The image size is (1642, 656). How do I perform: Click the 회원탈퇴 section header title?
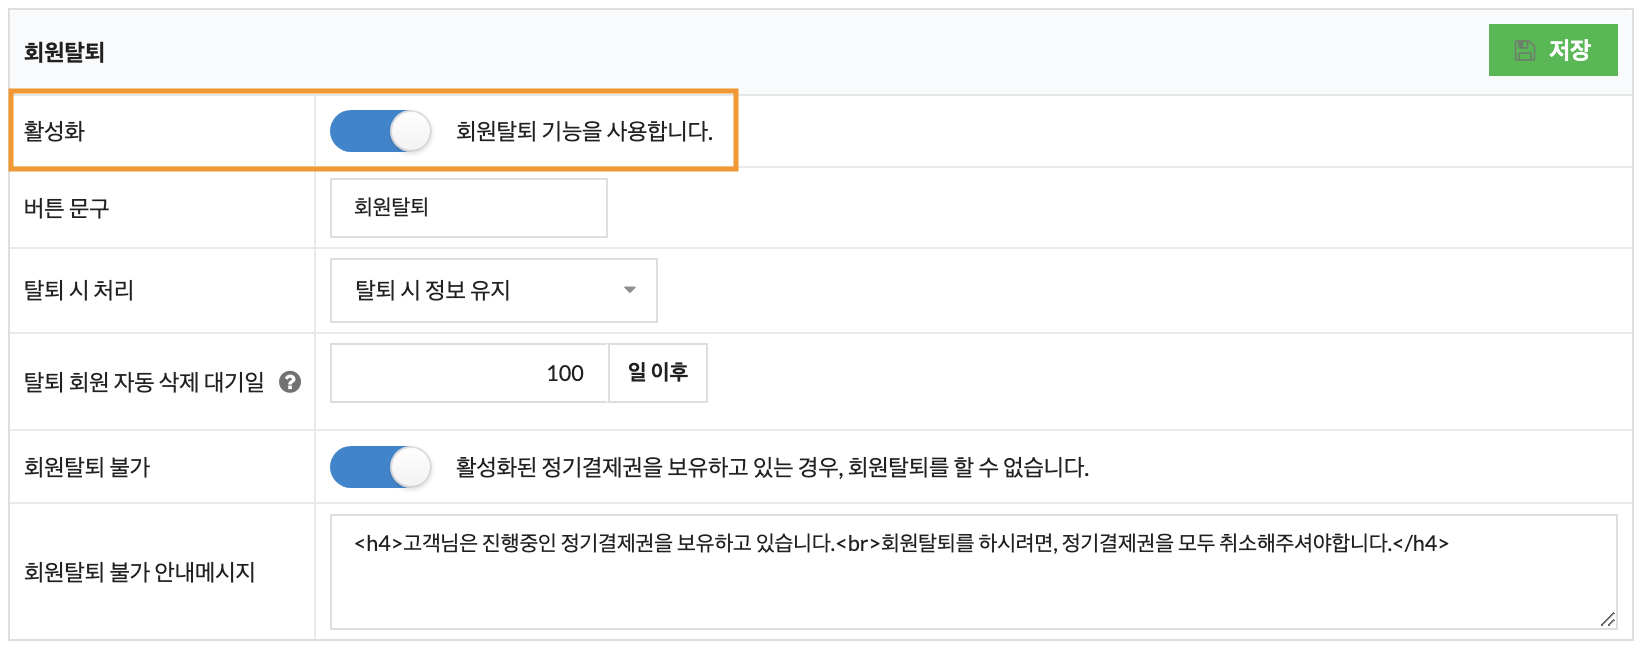[x=64, y=52]
